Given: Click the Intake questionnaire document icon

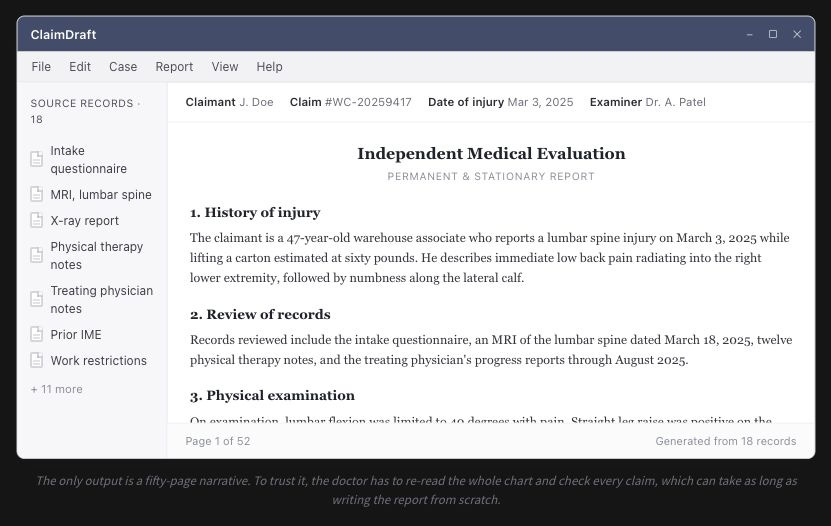Looking at the screenshot, I should [37, 159].
